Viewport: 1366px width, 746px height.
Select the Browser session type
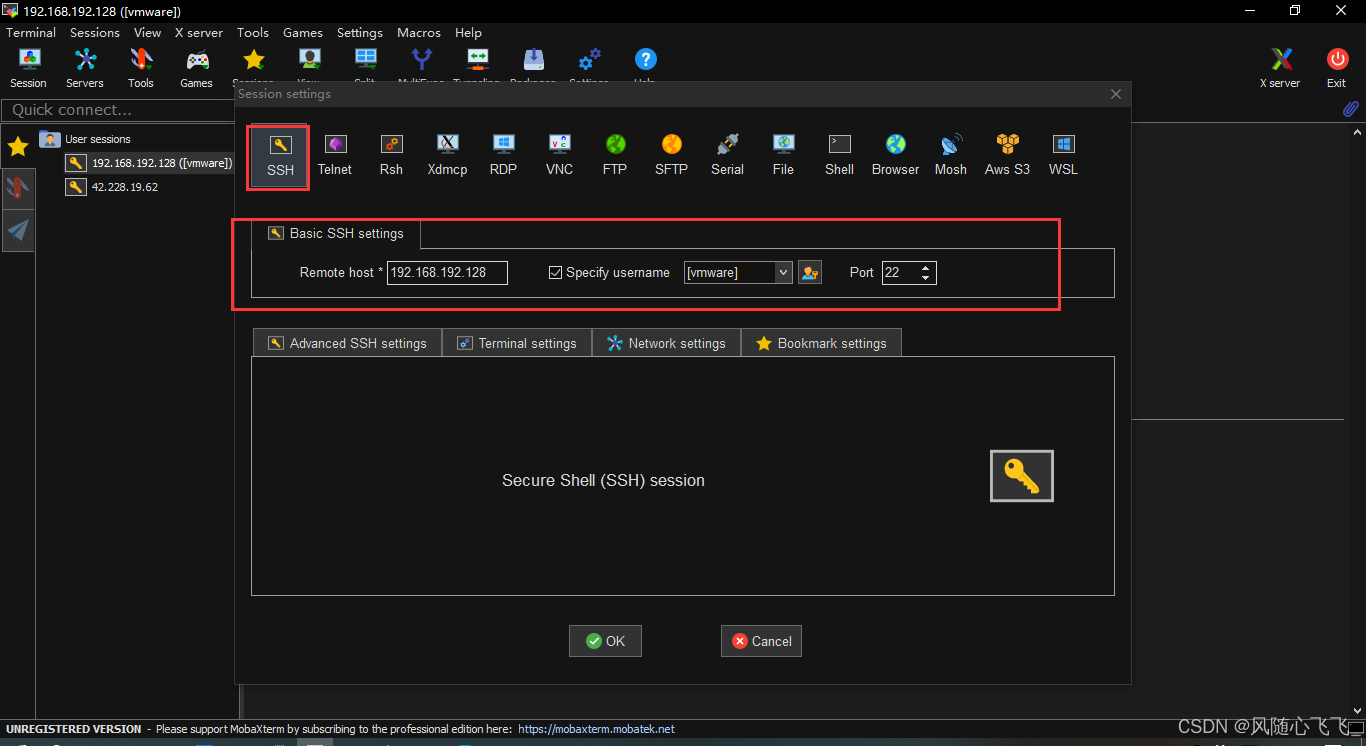[895, 157]
